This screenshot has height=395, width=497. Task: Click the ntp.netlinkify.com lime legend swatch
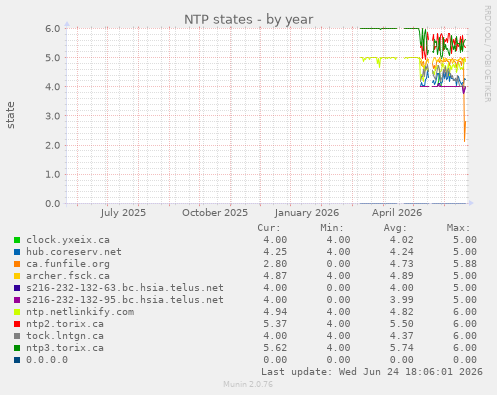click(17, 312)
